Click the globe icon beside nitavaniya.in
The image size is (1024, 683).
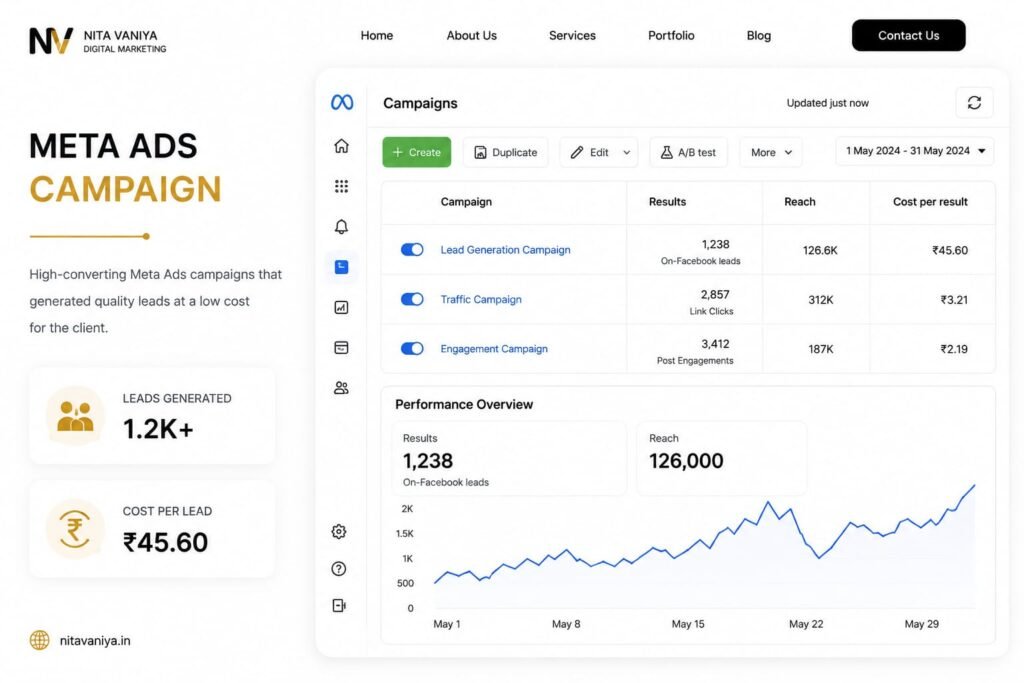tap(39, 640)
